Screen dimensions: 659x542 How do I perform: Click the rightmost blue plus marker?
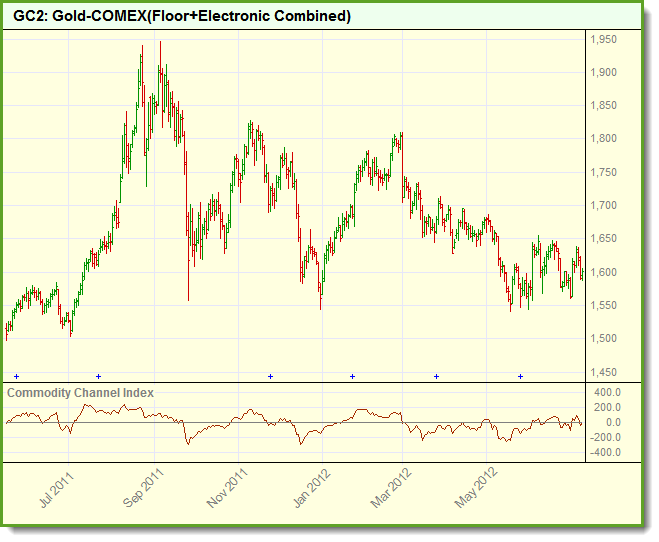coord(520,376)
